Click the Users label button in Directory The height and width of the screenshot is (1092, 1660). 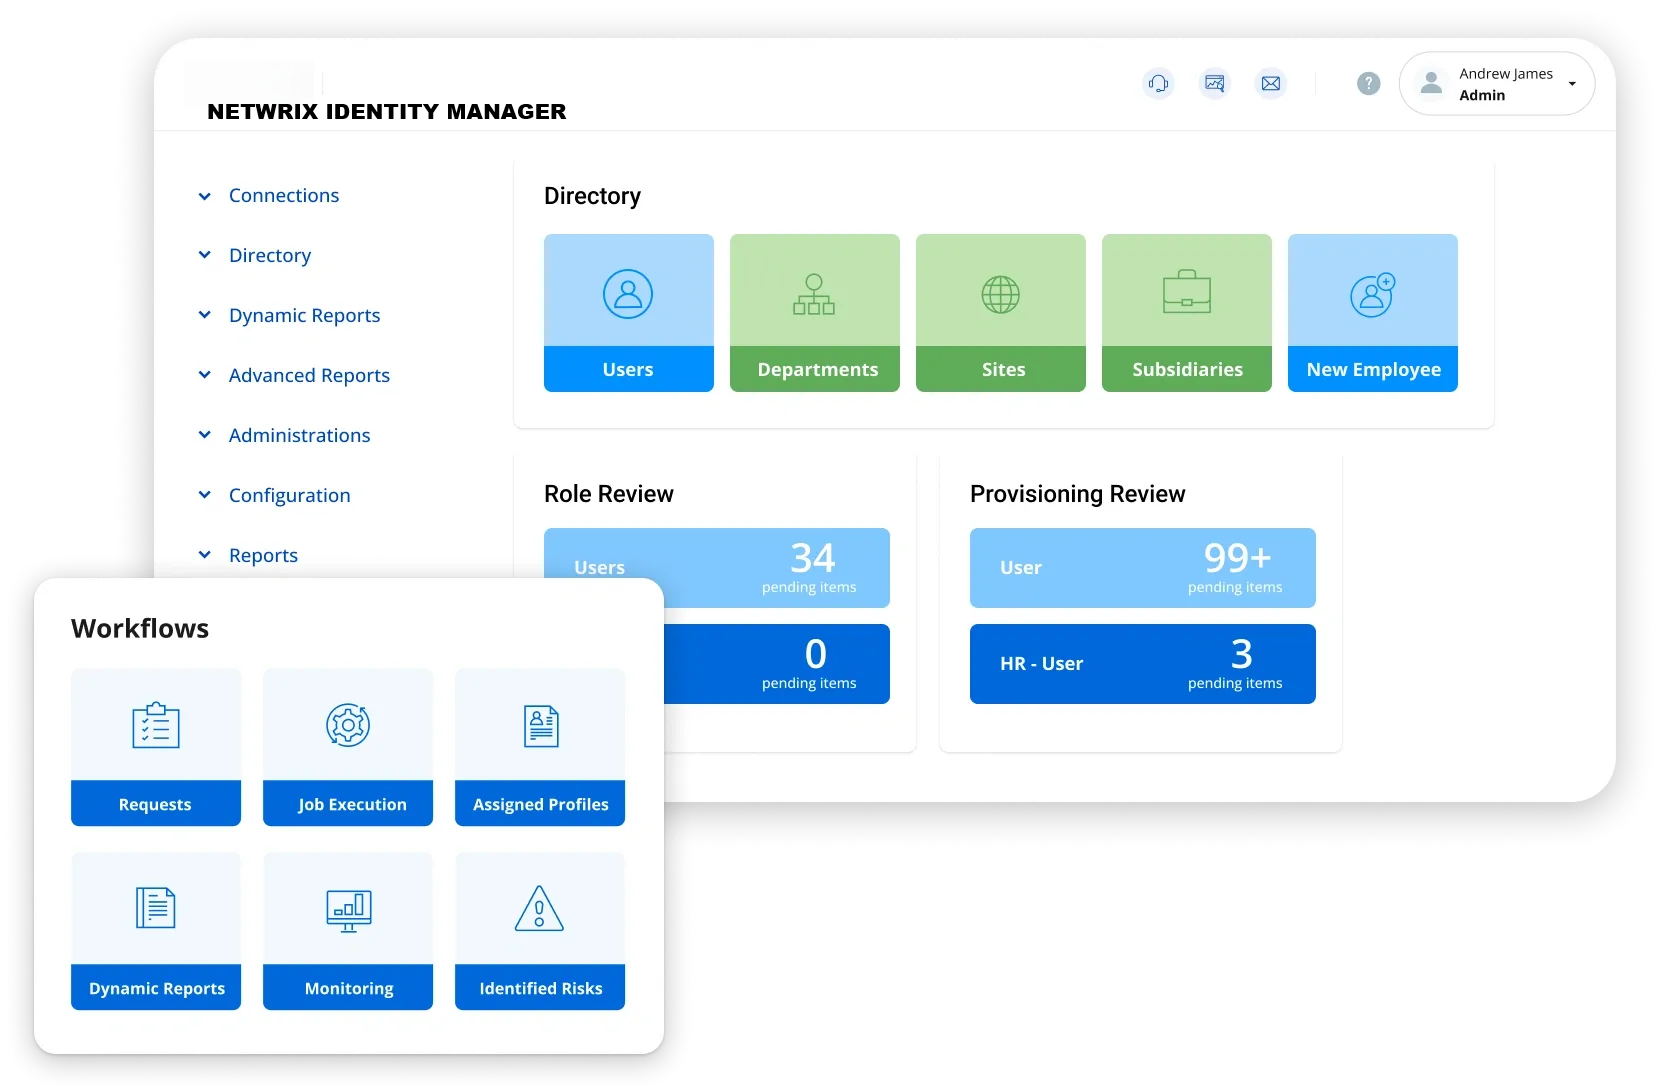tap(629, 369)
